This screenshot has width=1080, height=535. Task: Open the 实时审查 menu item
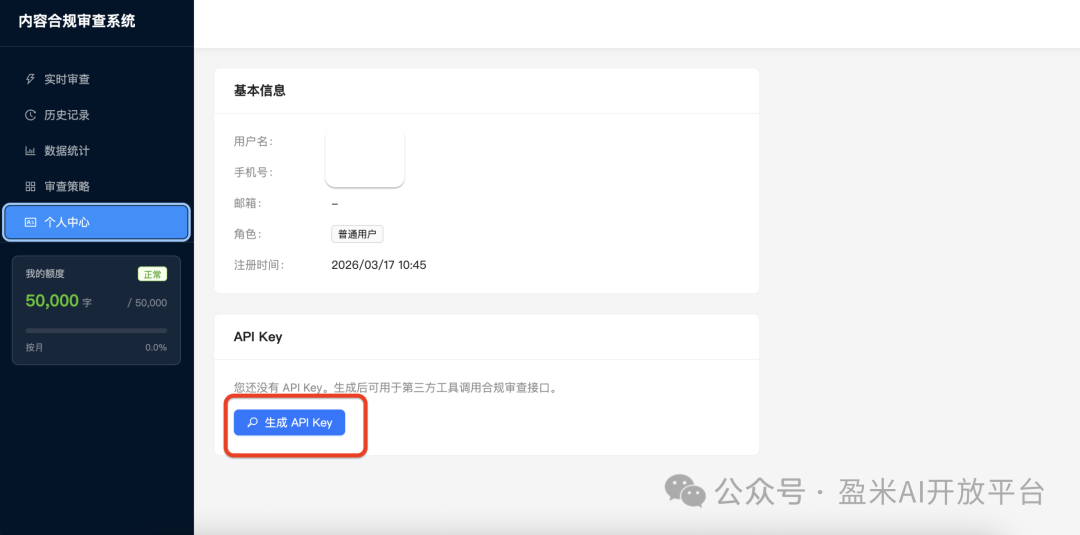[96, 79]
